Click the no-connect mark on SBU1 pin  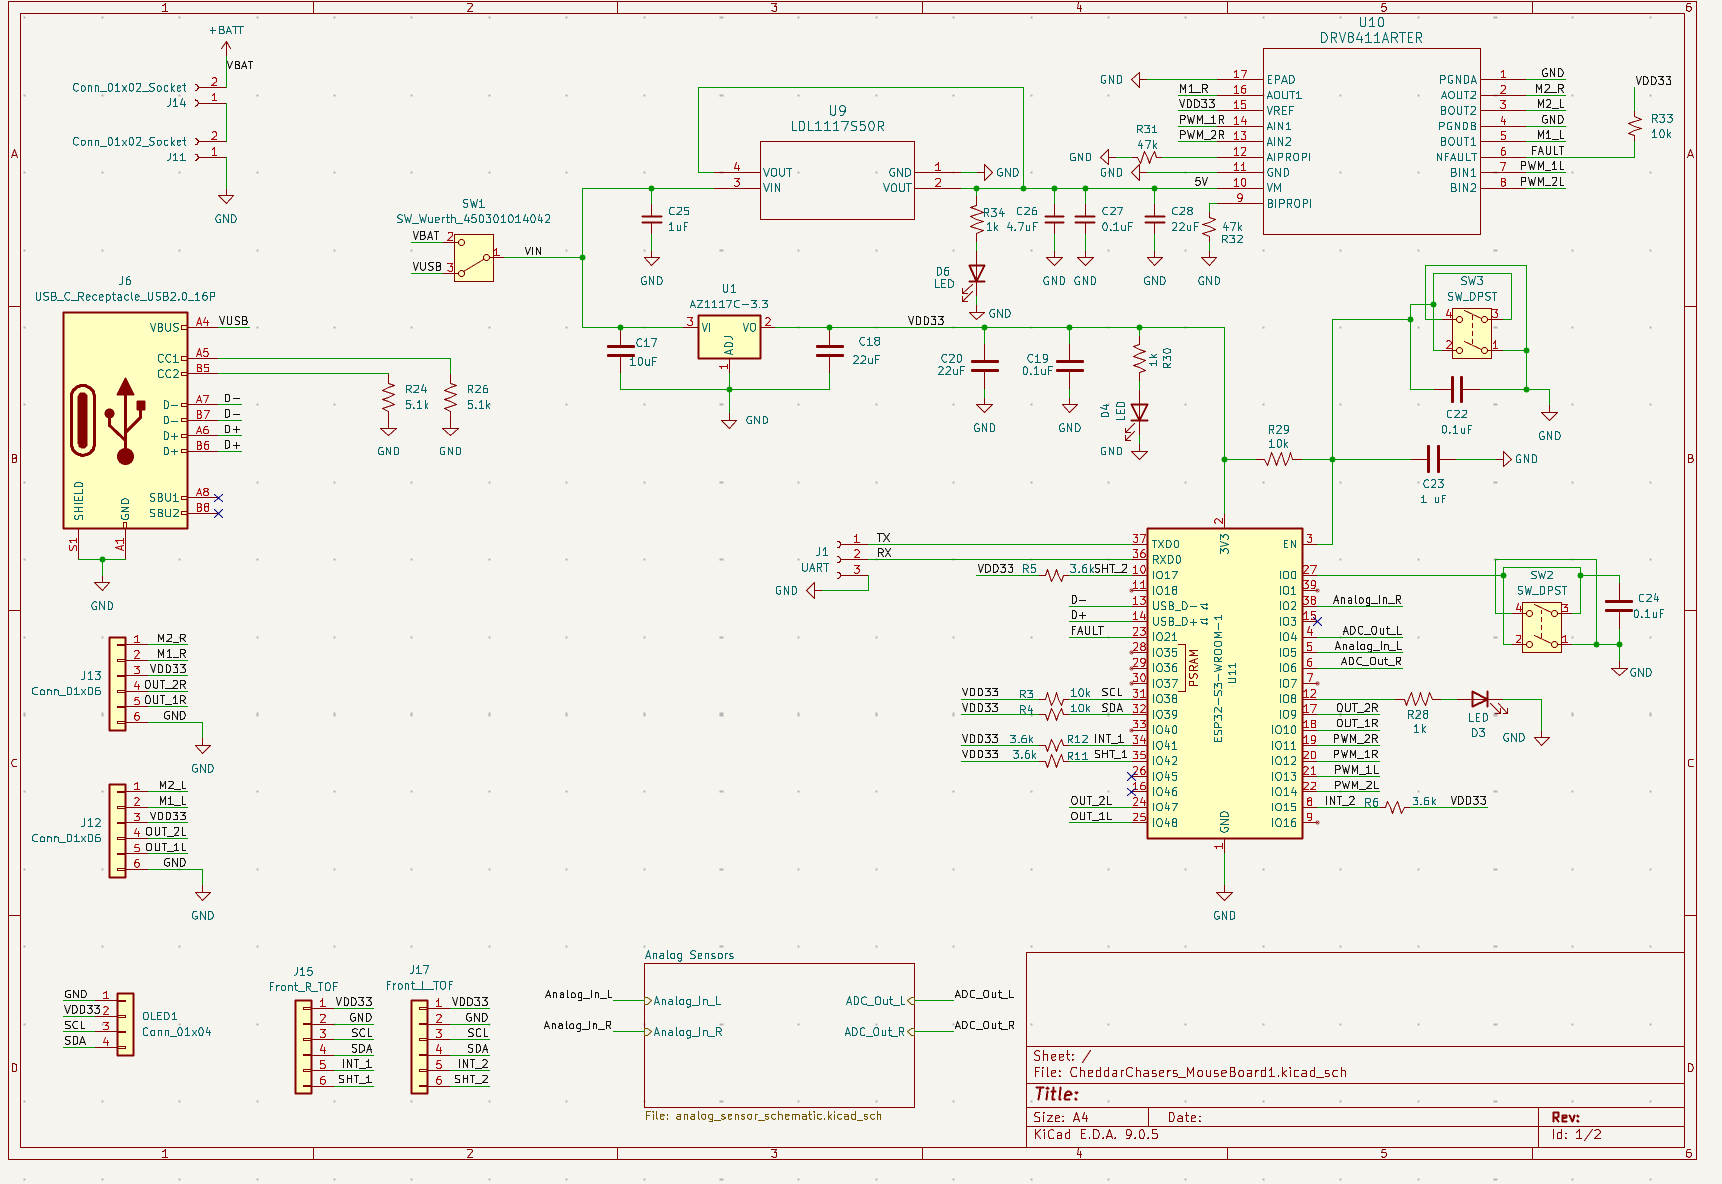pyautogui.click(x=218, y=497)
